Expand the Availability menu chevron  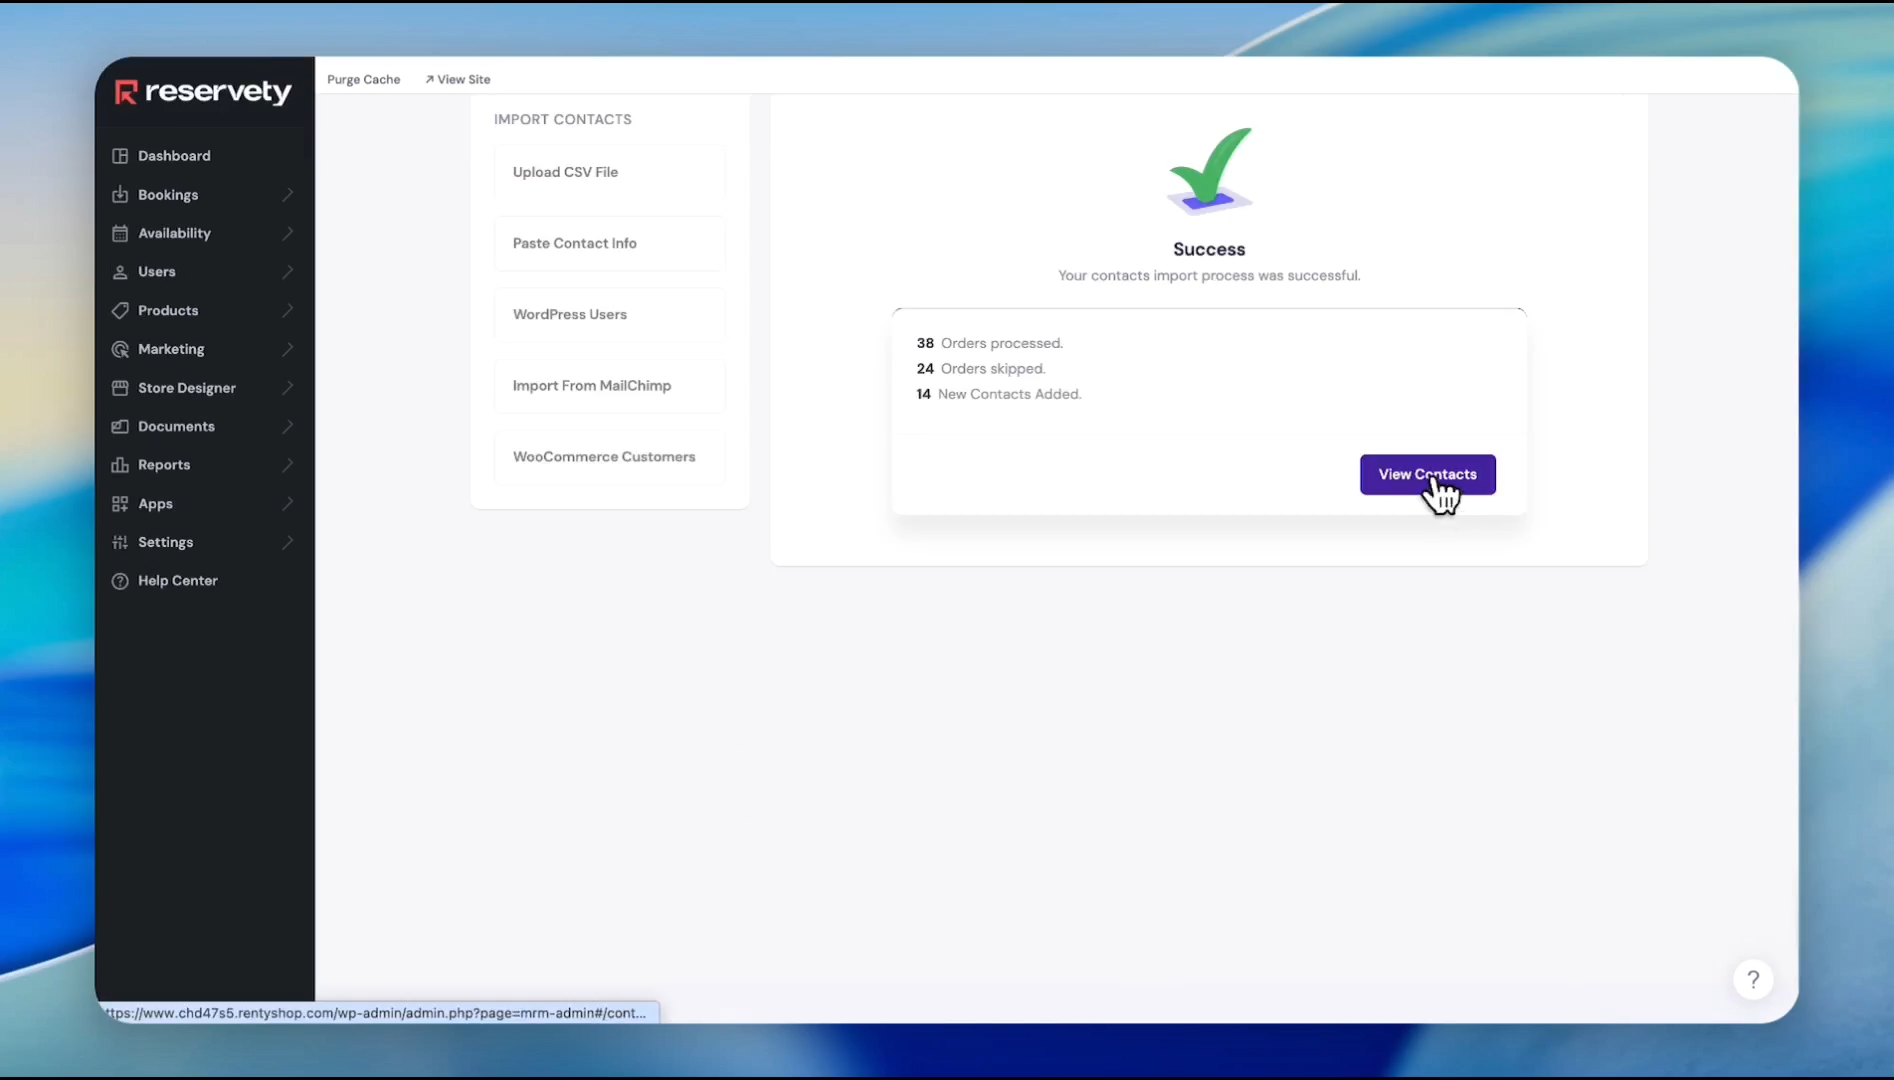pyautogui.click(x=288, y=233)
